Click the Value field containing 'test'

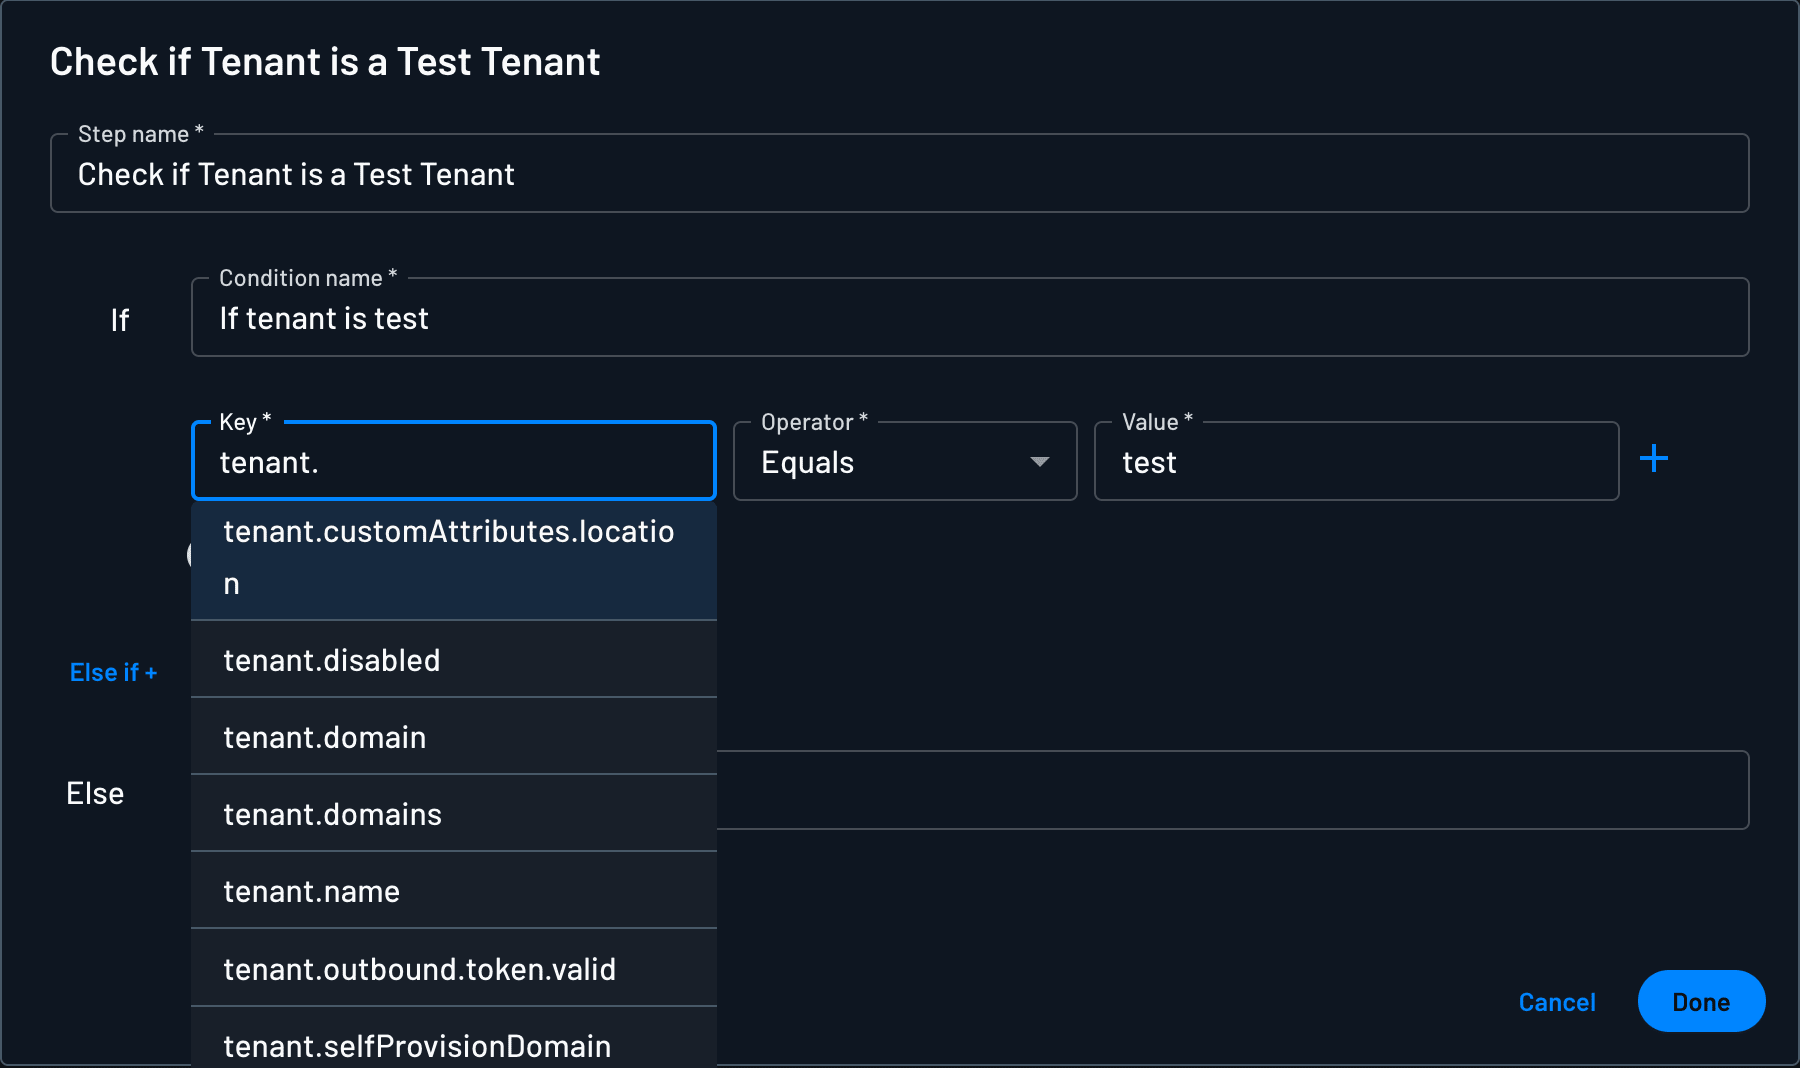(1355, 461)
